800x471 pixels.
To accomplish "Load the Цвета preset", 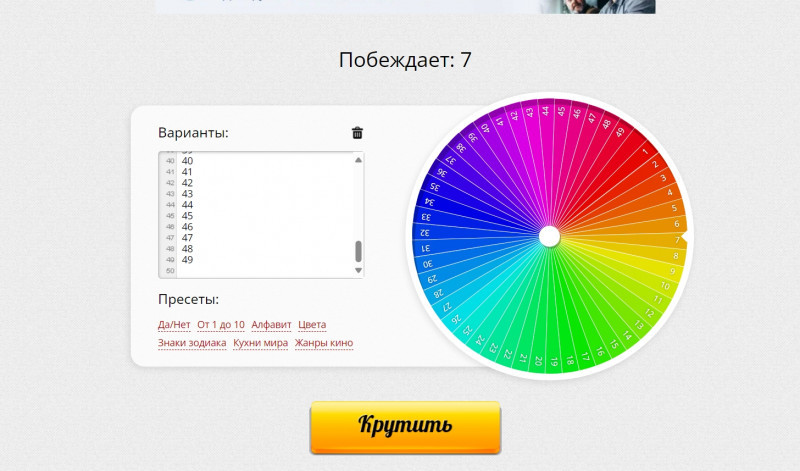I will [312, 325].
